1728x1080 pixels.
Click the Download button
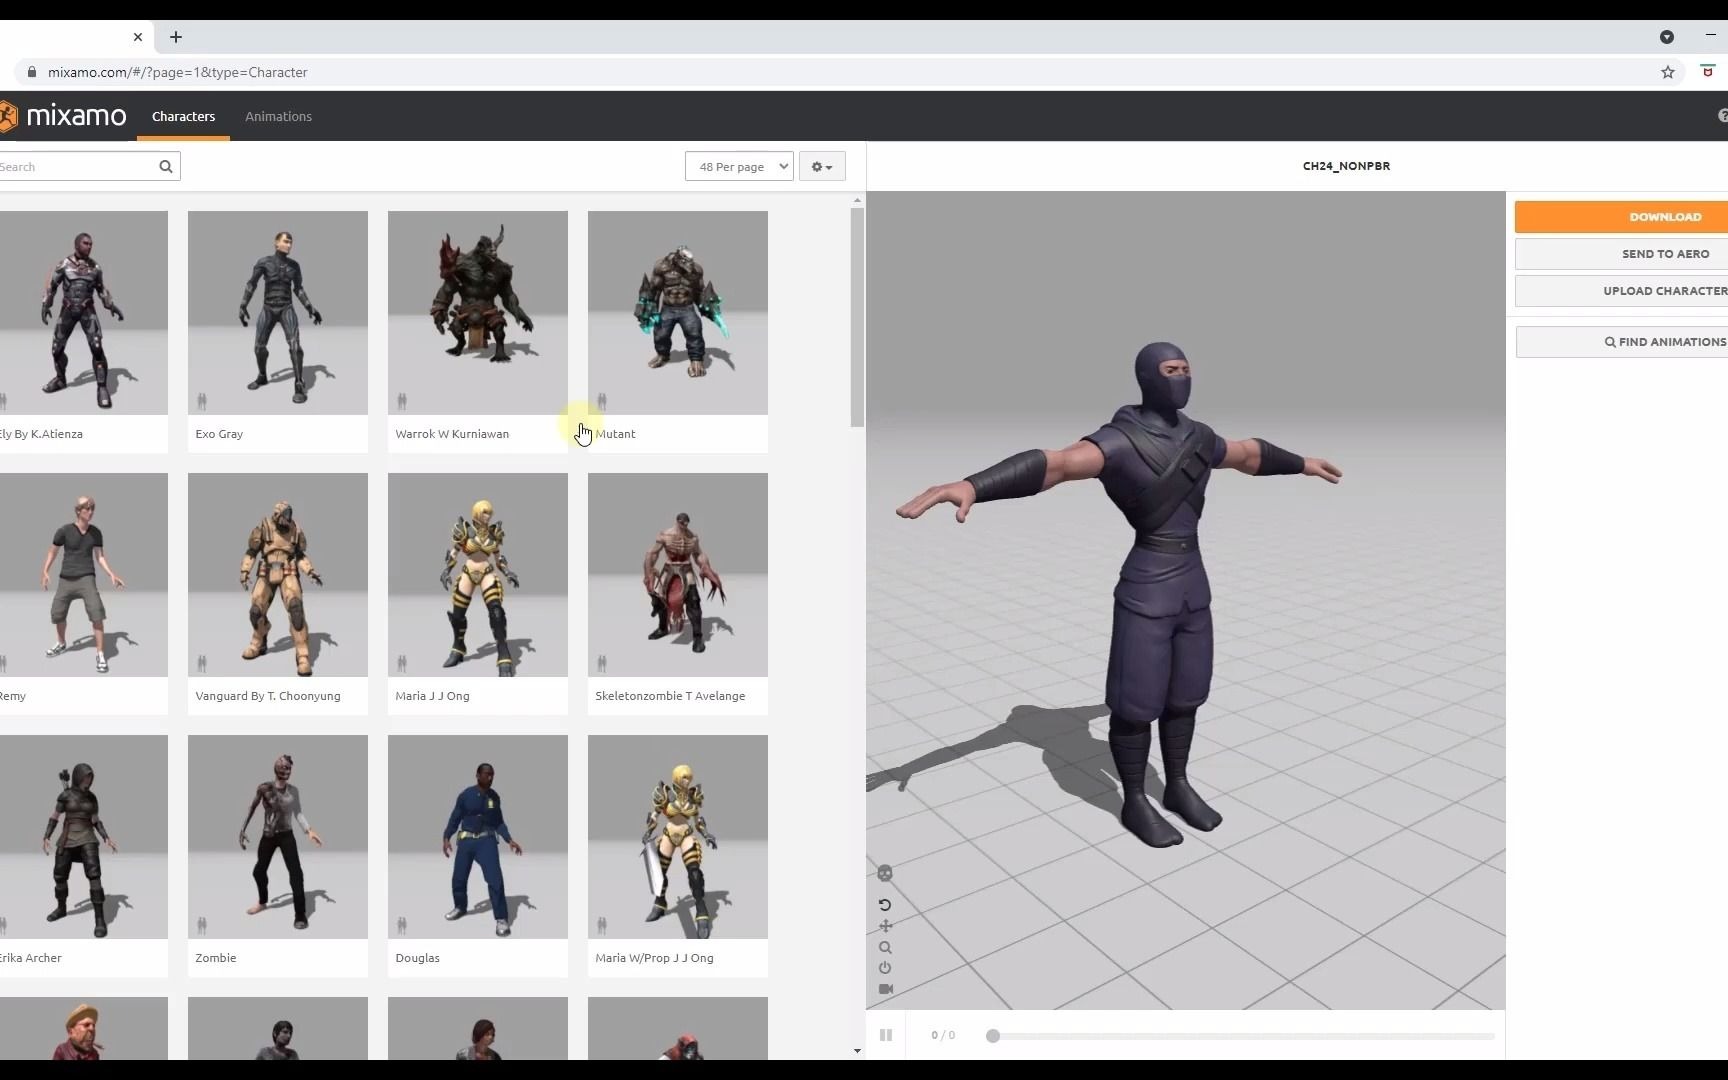coord(1664,217)
